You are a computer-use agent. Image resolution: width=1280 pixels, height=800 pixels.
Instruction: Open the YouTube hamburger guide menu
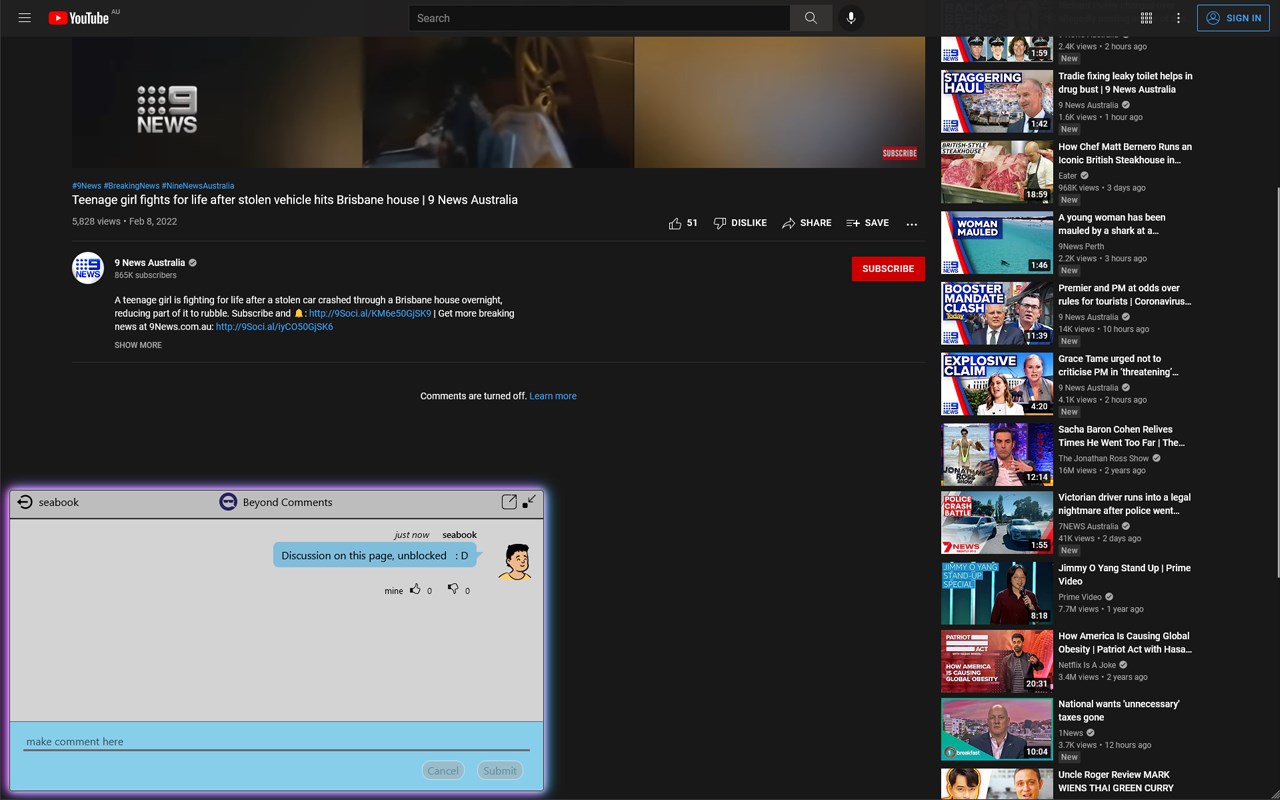pyautogui.click(x=25, y=18)
